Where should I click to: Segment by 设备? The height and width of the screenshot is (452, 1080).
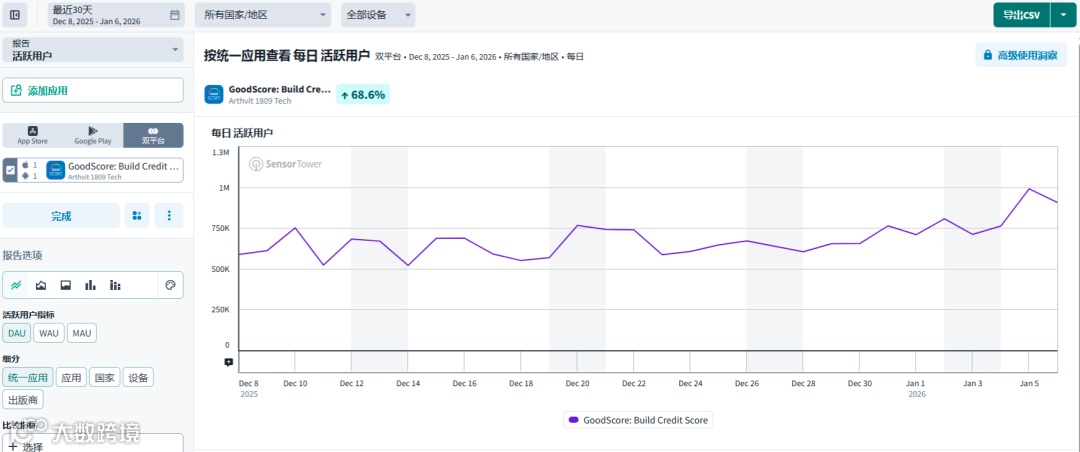pos(138,378)
